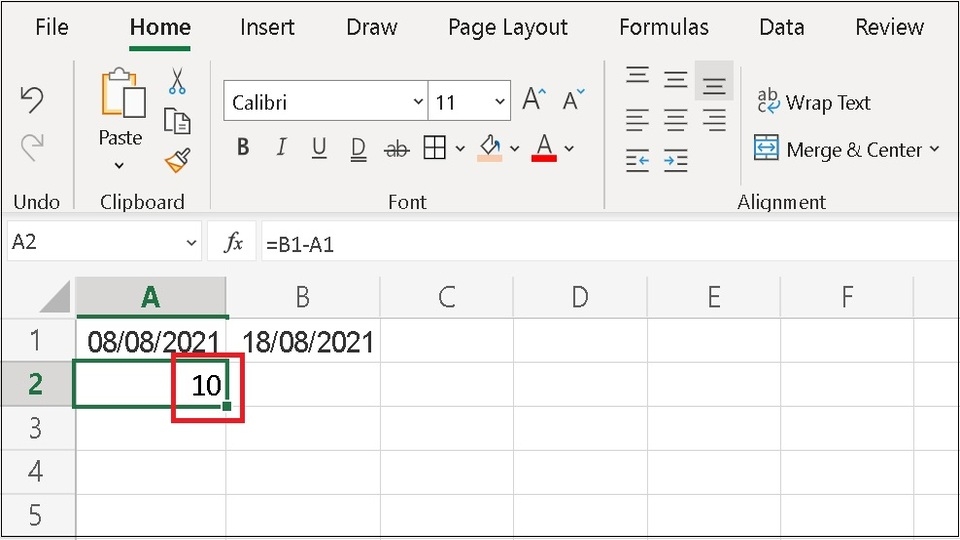The width and height of the screenshot is (960, 540).
Task: Switch to the Page Layout tab
Action: coord(508,27)
